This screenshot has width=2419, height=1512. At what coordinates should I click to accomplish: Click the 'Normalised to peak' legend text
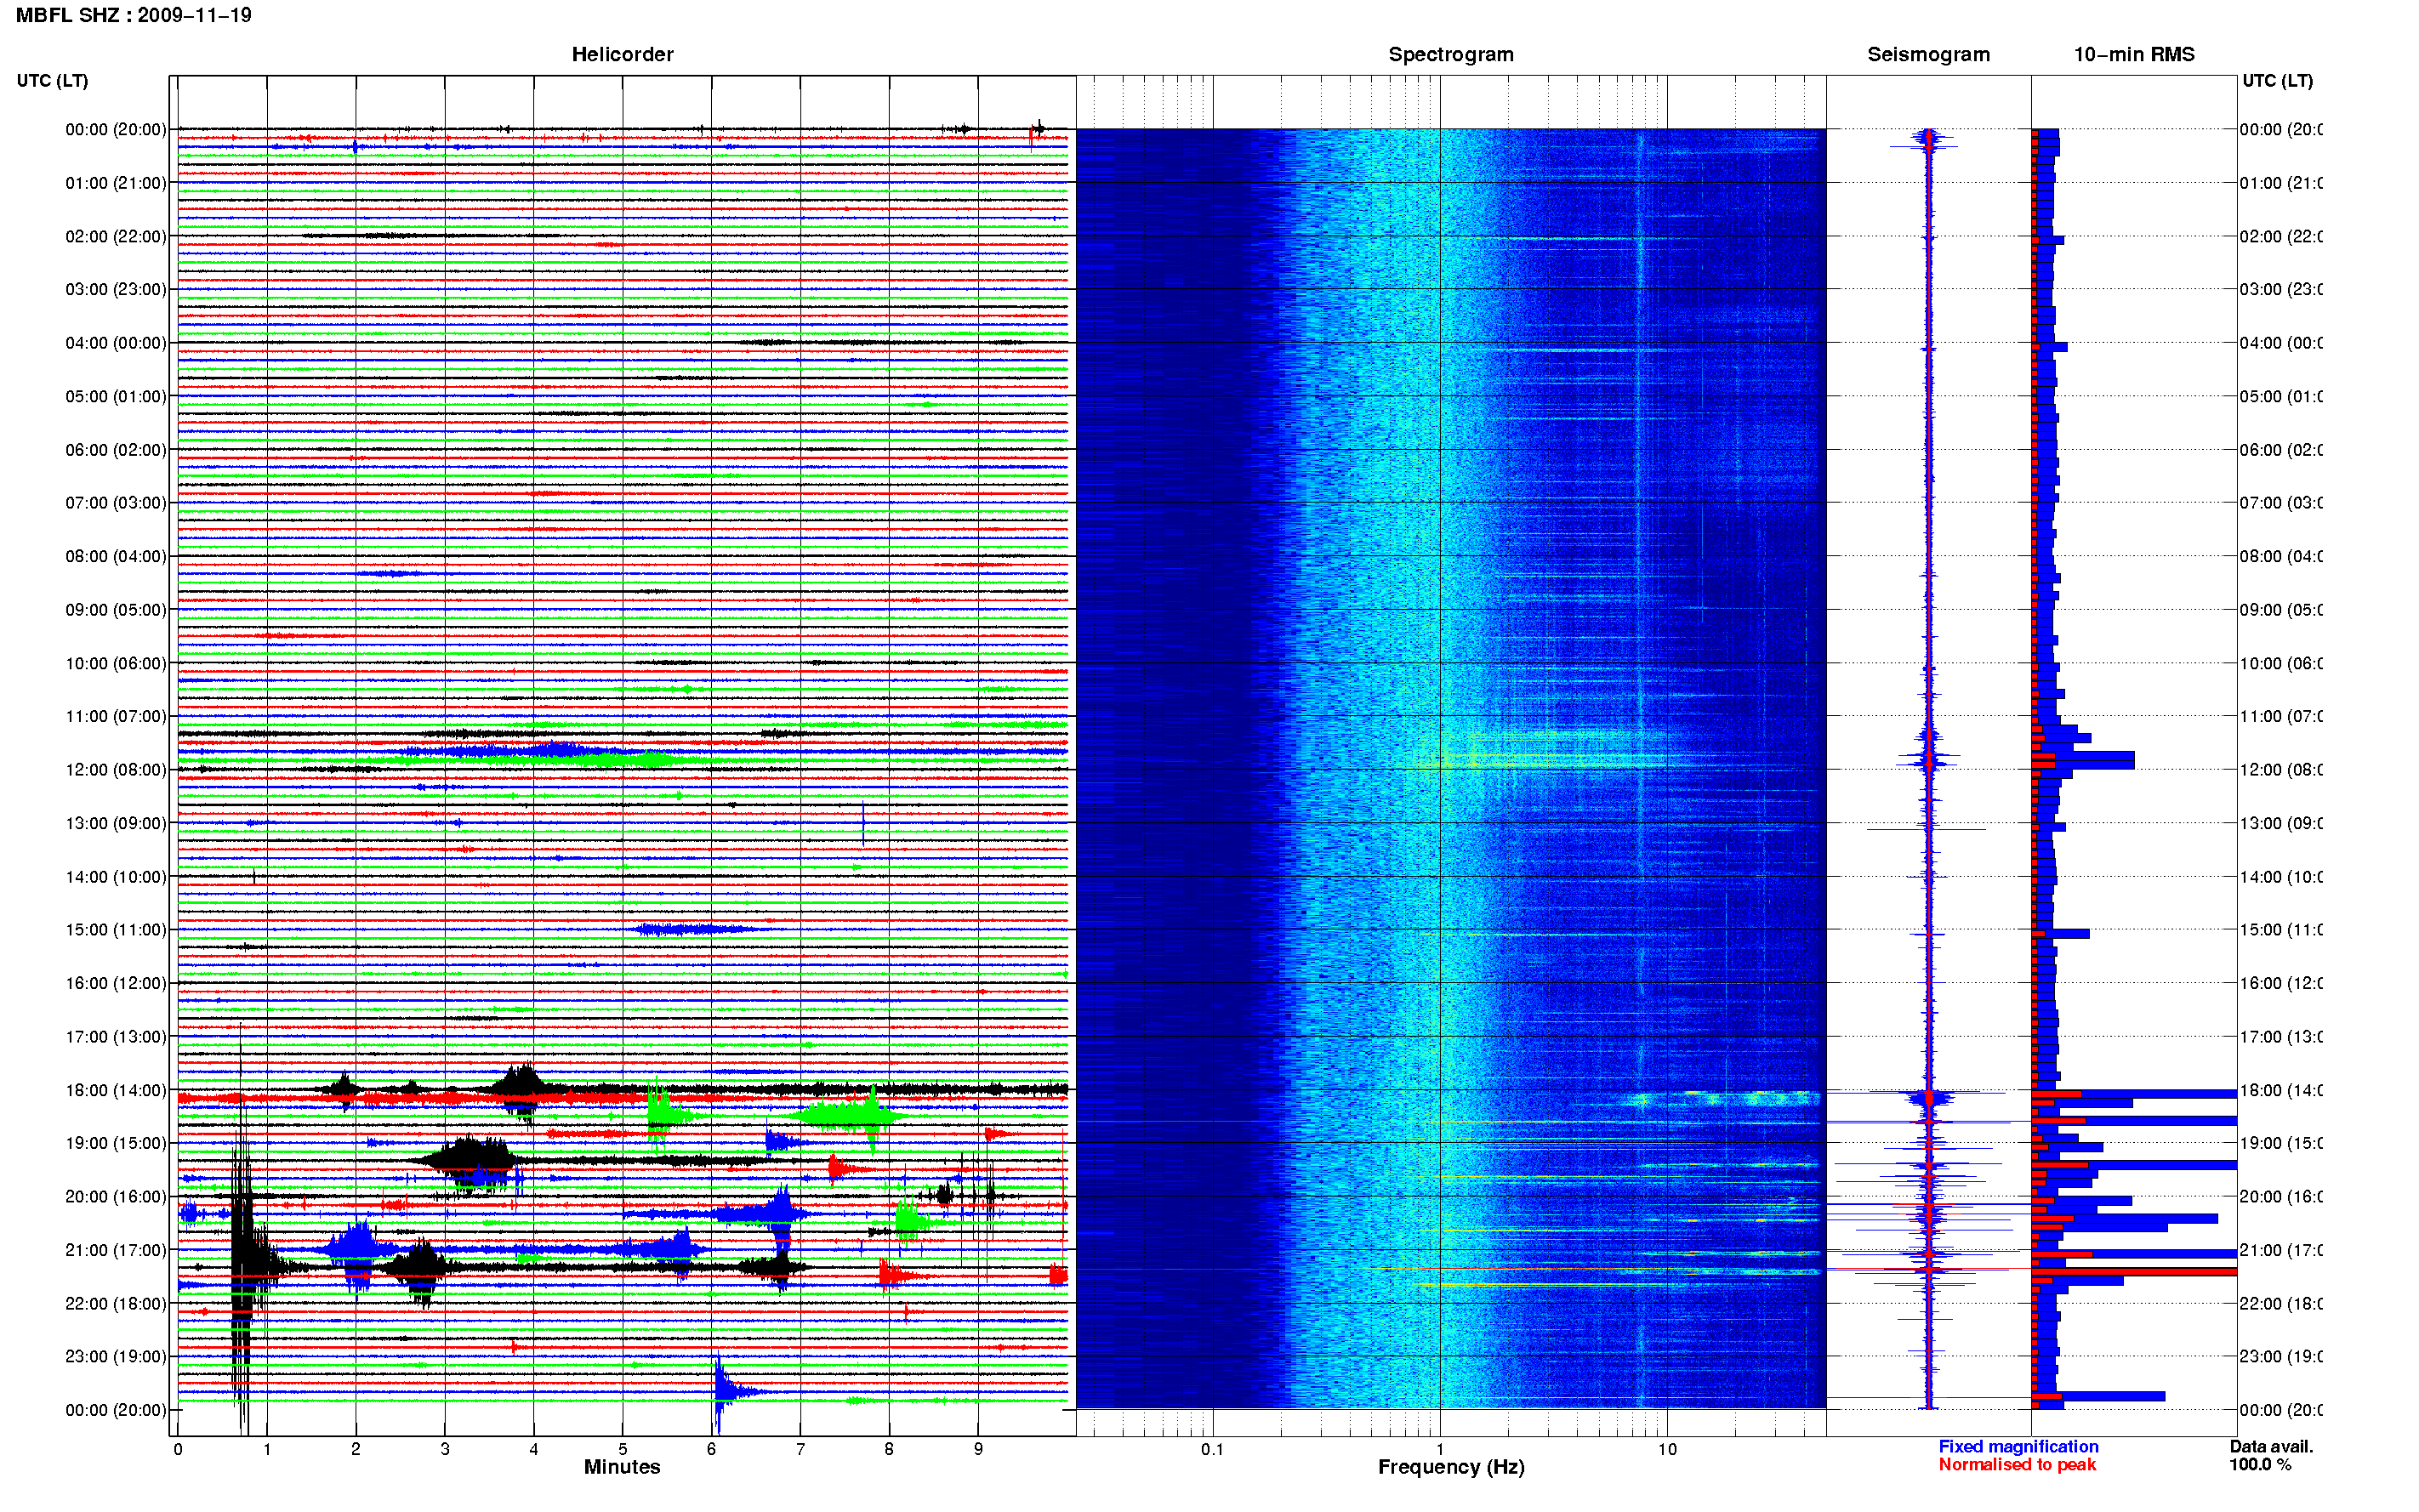point(2017,1464)
